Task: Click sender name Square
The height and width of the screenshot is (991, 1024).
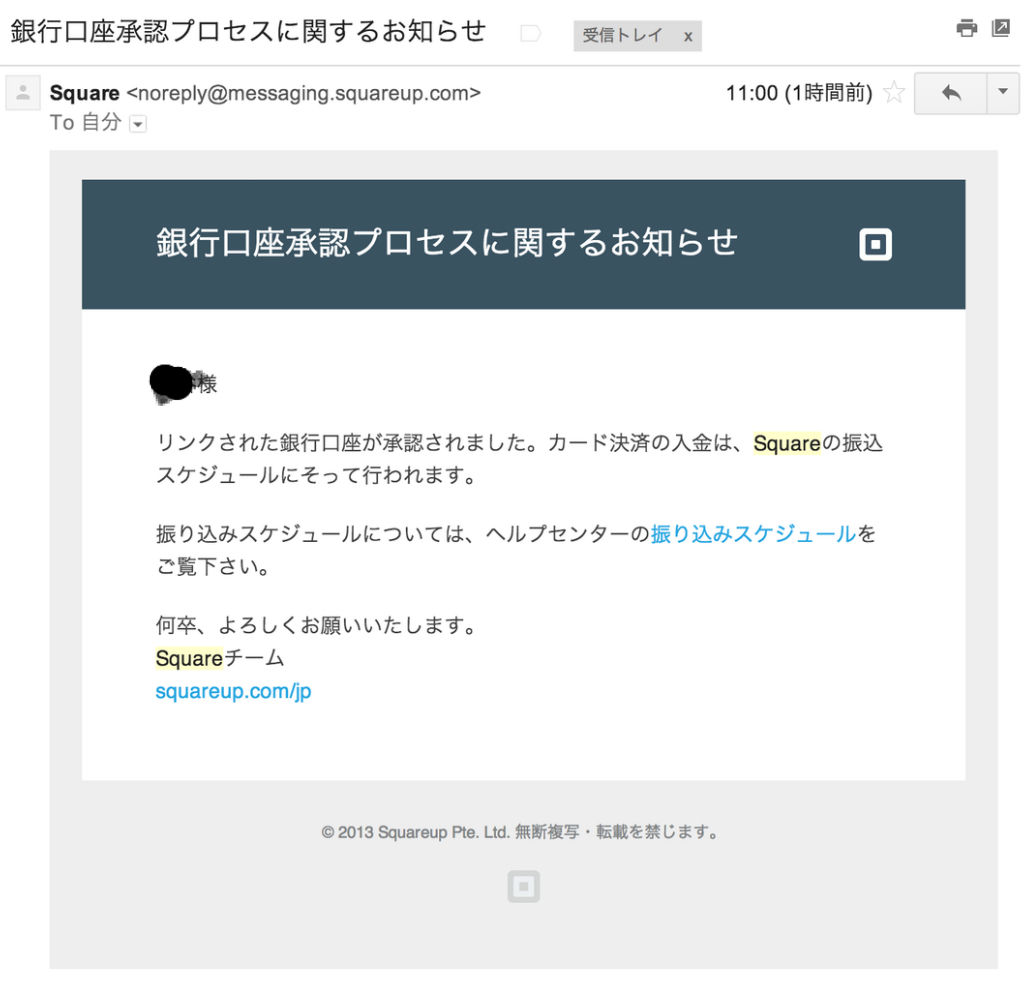Action: click(84, 93)
